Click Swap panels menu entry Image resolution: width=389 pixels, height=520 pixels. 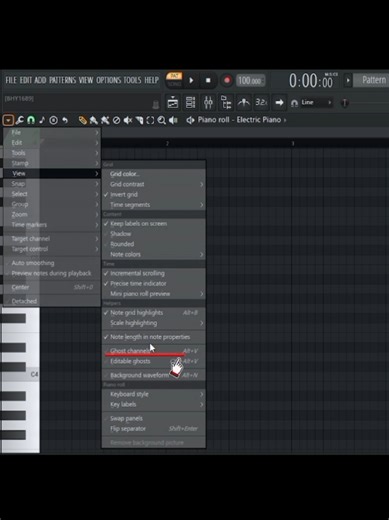[x=154, y=418]
